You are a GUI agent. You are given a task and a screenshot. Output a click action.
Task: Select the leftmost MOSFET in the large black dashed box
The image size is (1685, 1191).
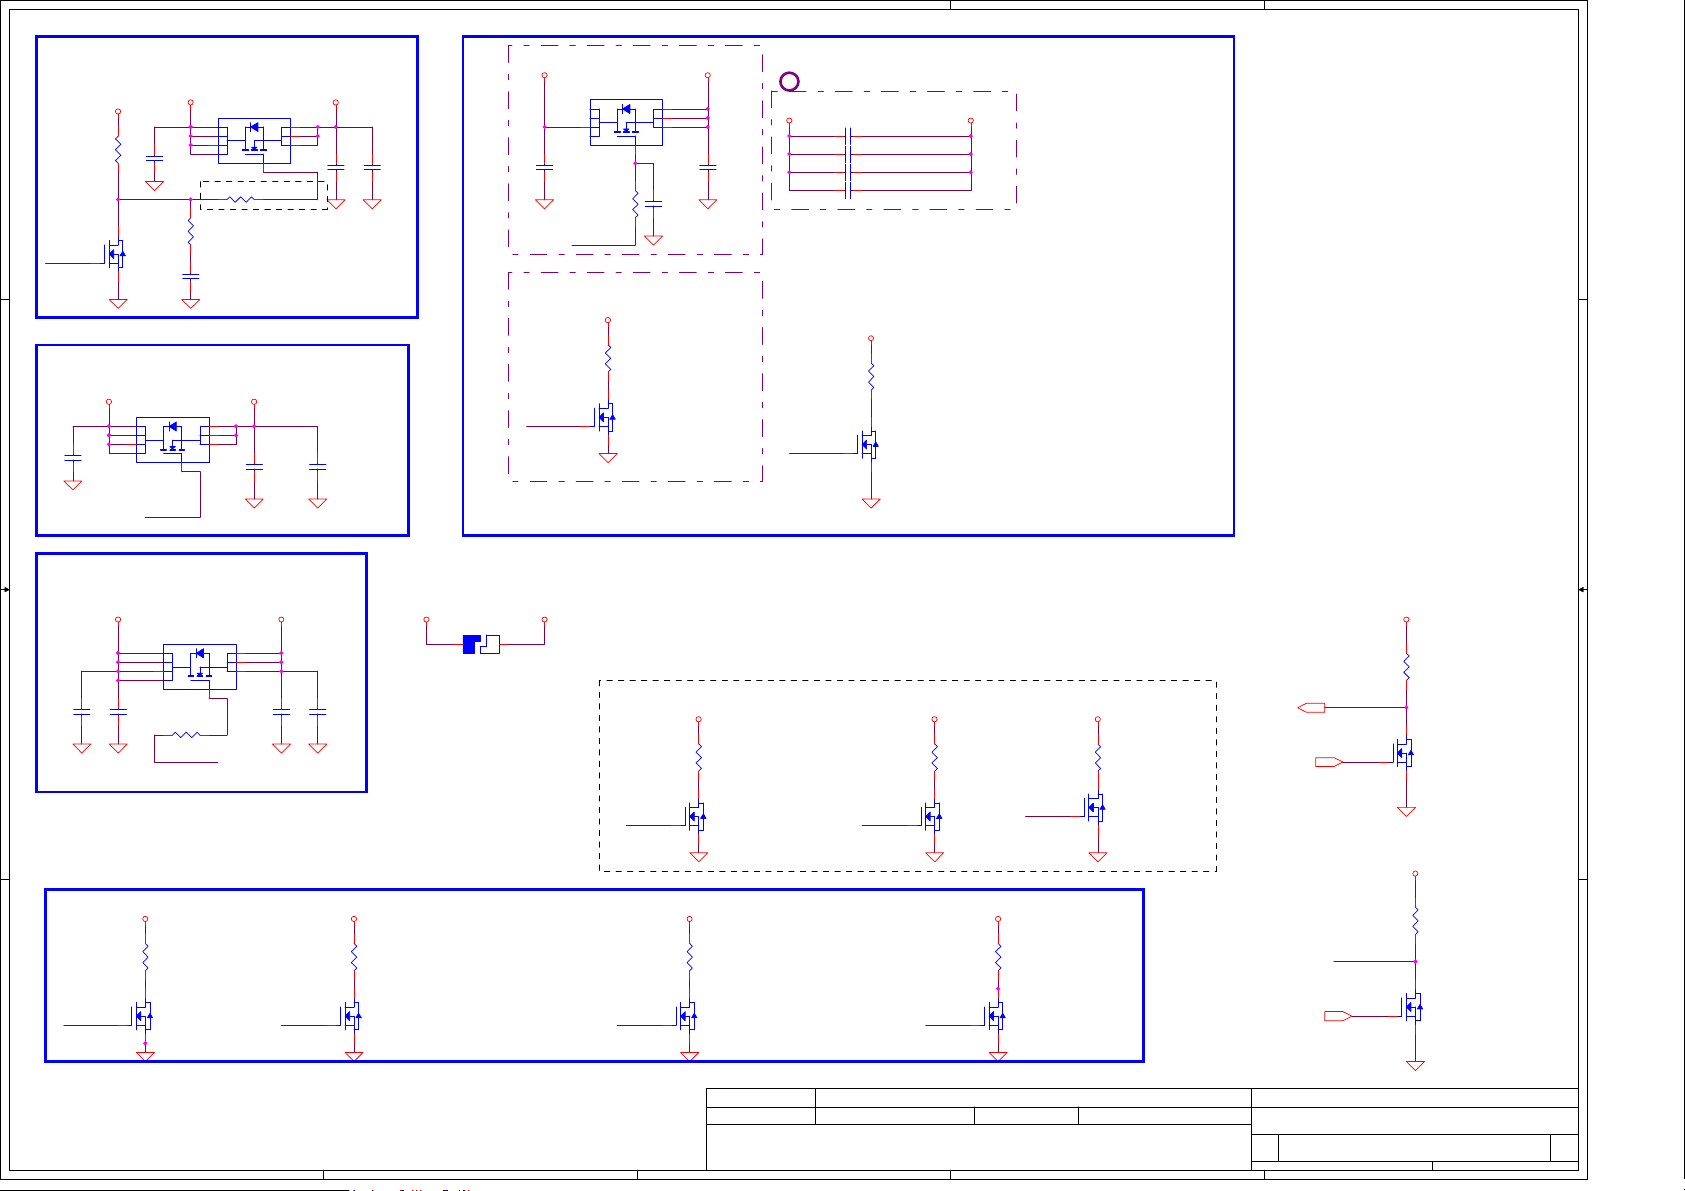[696, 817]
